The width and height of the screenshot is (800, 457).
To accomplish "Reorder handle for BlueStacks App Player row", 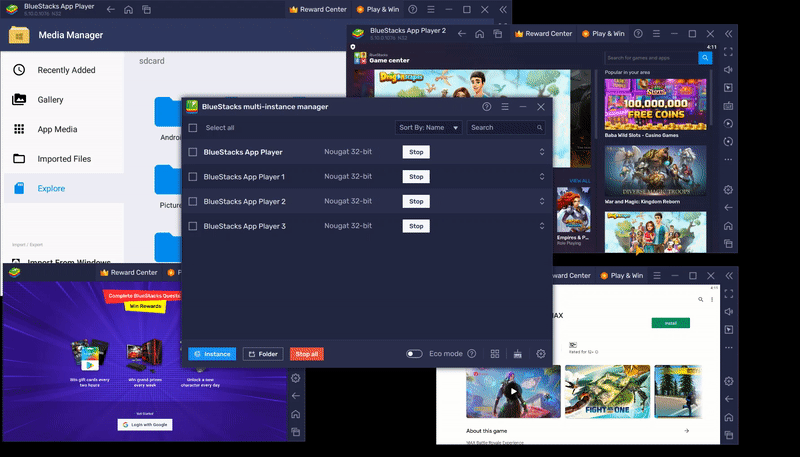I will click(542, 152).
